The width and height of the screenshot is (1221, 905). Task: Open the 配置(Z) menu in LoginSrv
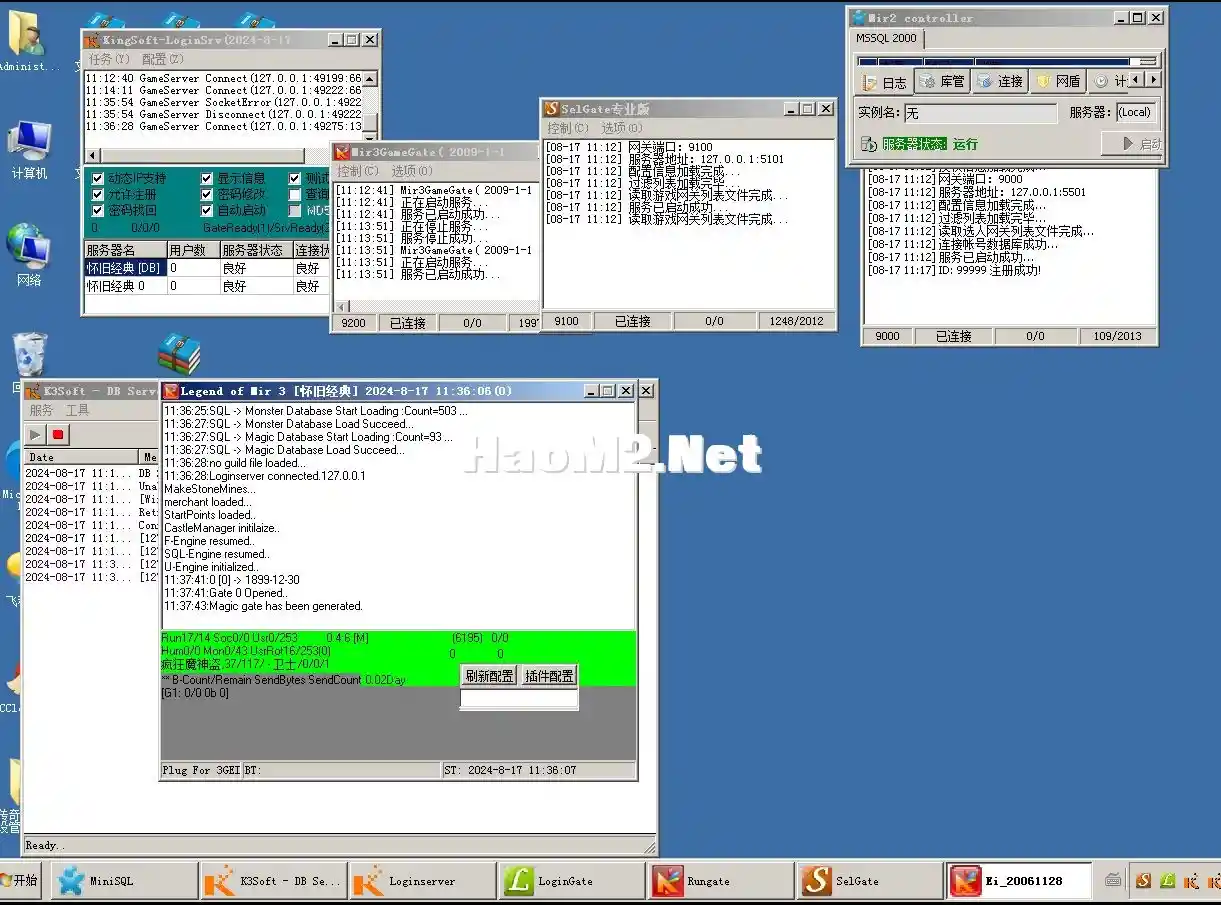pos(163,59)
